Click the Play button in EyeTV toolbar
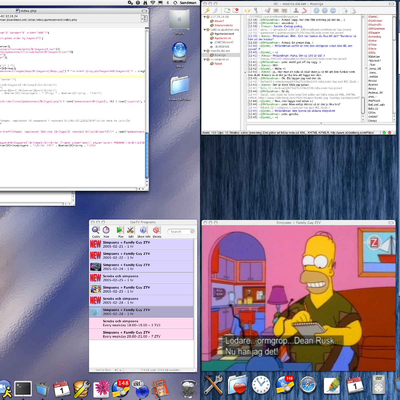The width and height of the screenshot is (400, 400). click(x=120, y=230)
